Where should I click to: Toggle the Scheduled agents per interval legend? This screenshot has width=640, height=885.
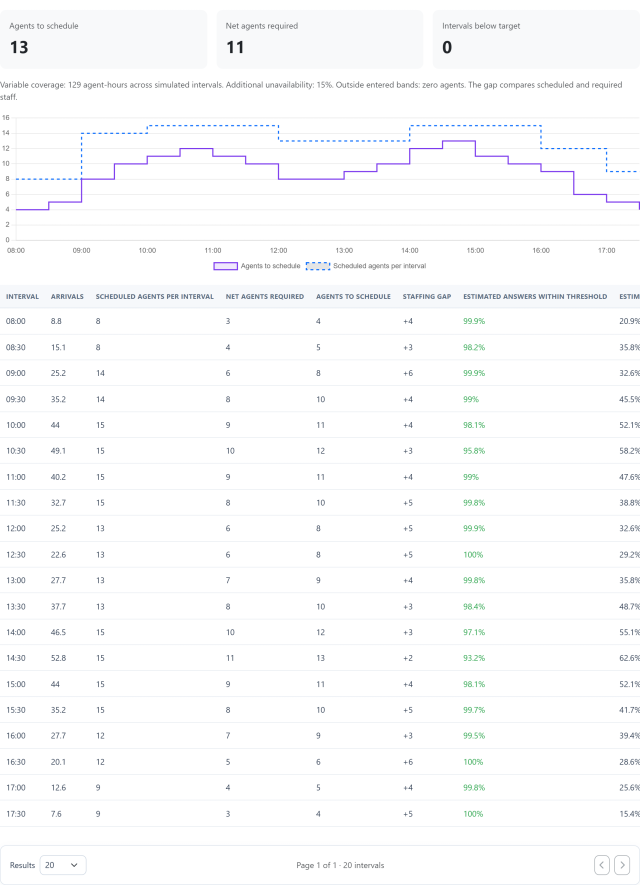point(366,266)
